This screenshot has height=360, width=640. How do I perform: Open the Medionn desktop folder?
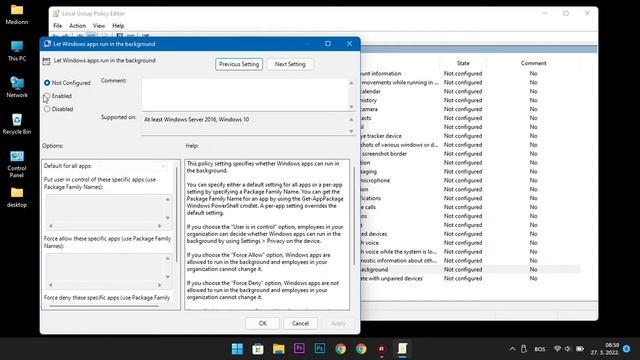coord(17,14)
